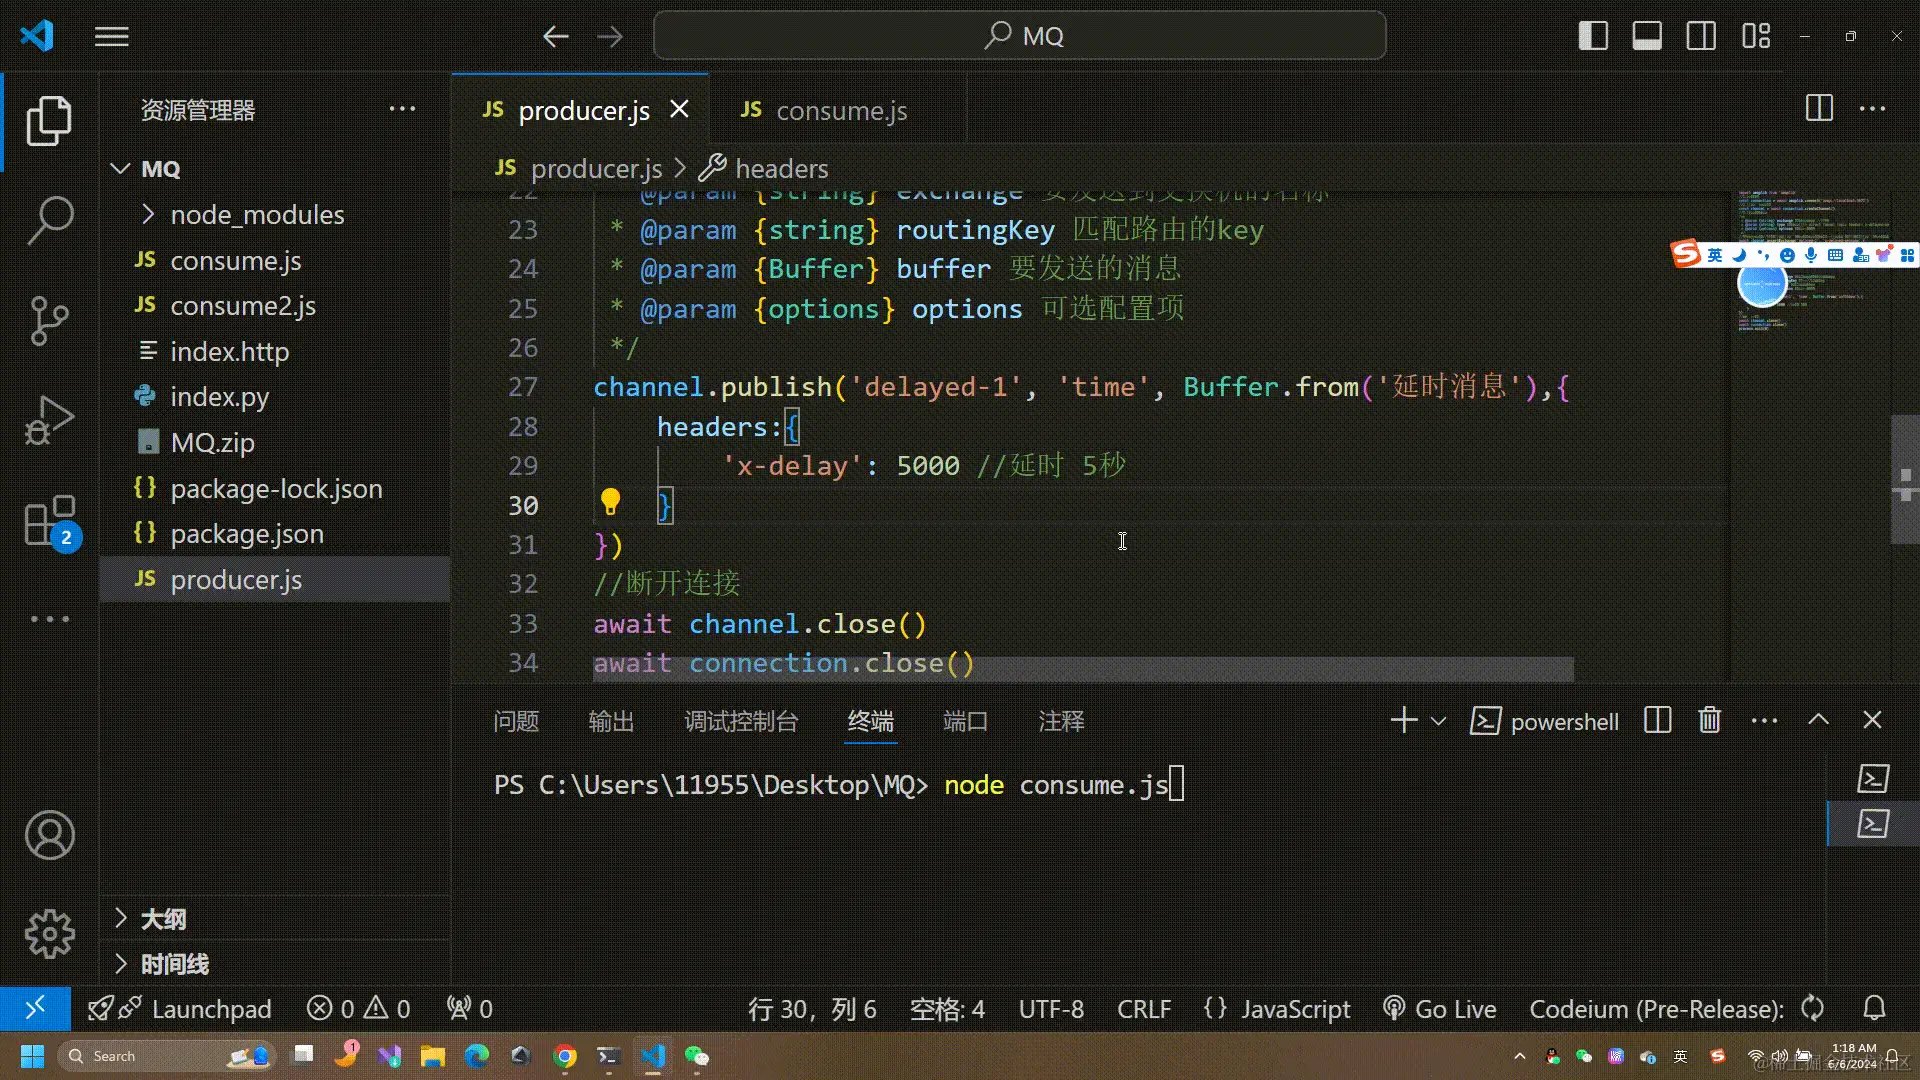Switch to 端口 ports panel tab
The width and height of the screenshot is (1920, 1080).
(x=965, y=721)
